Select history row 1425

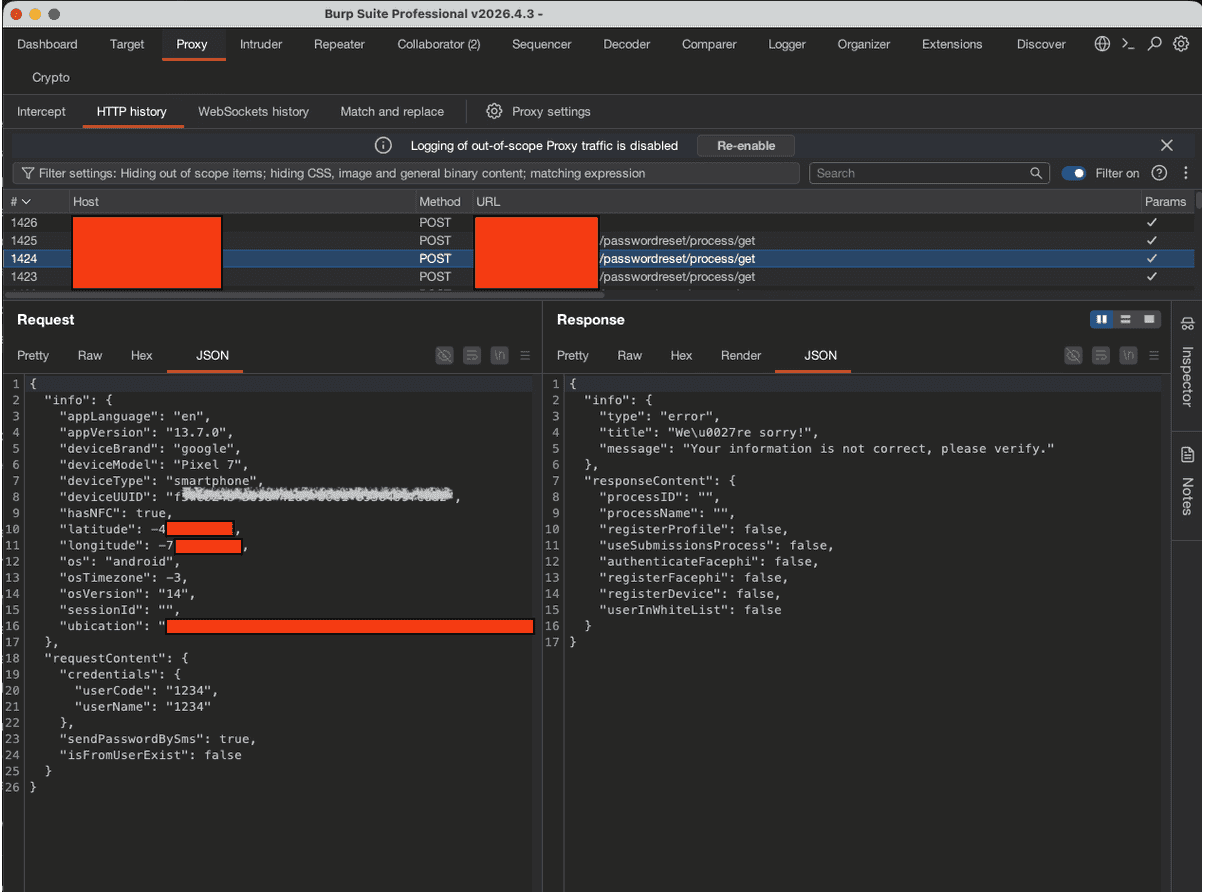click(599, 240)
